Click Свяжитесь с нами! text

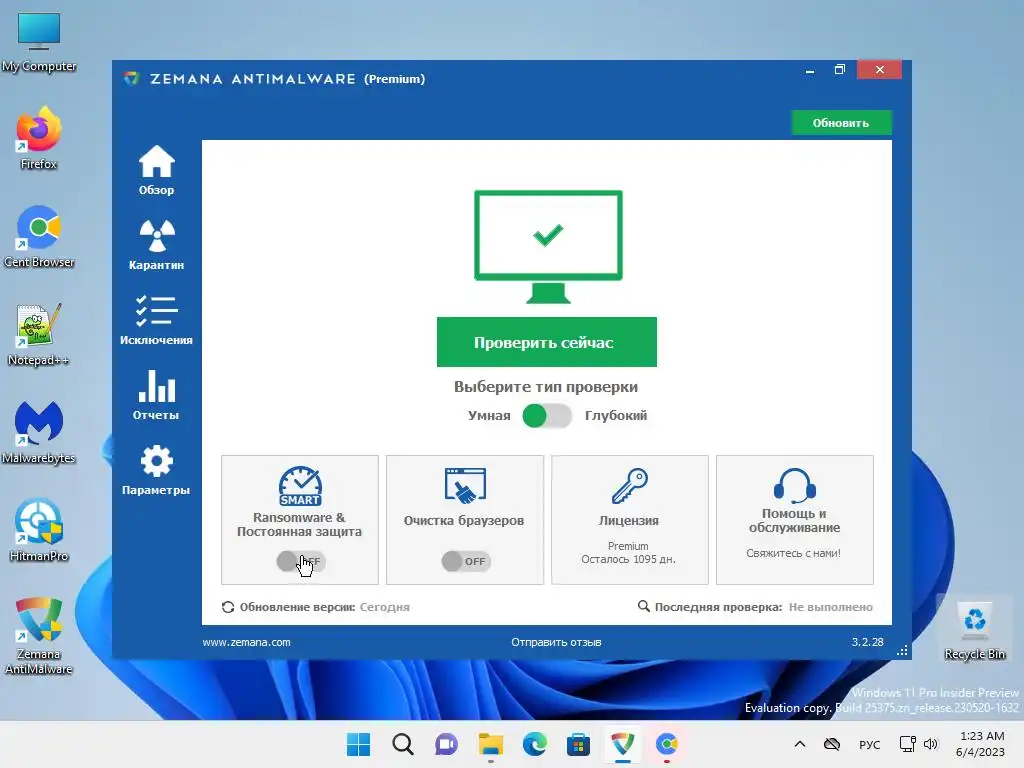point(793,553)
